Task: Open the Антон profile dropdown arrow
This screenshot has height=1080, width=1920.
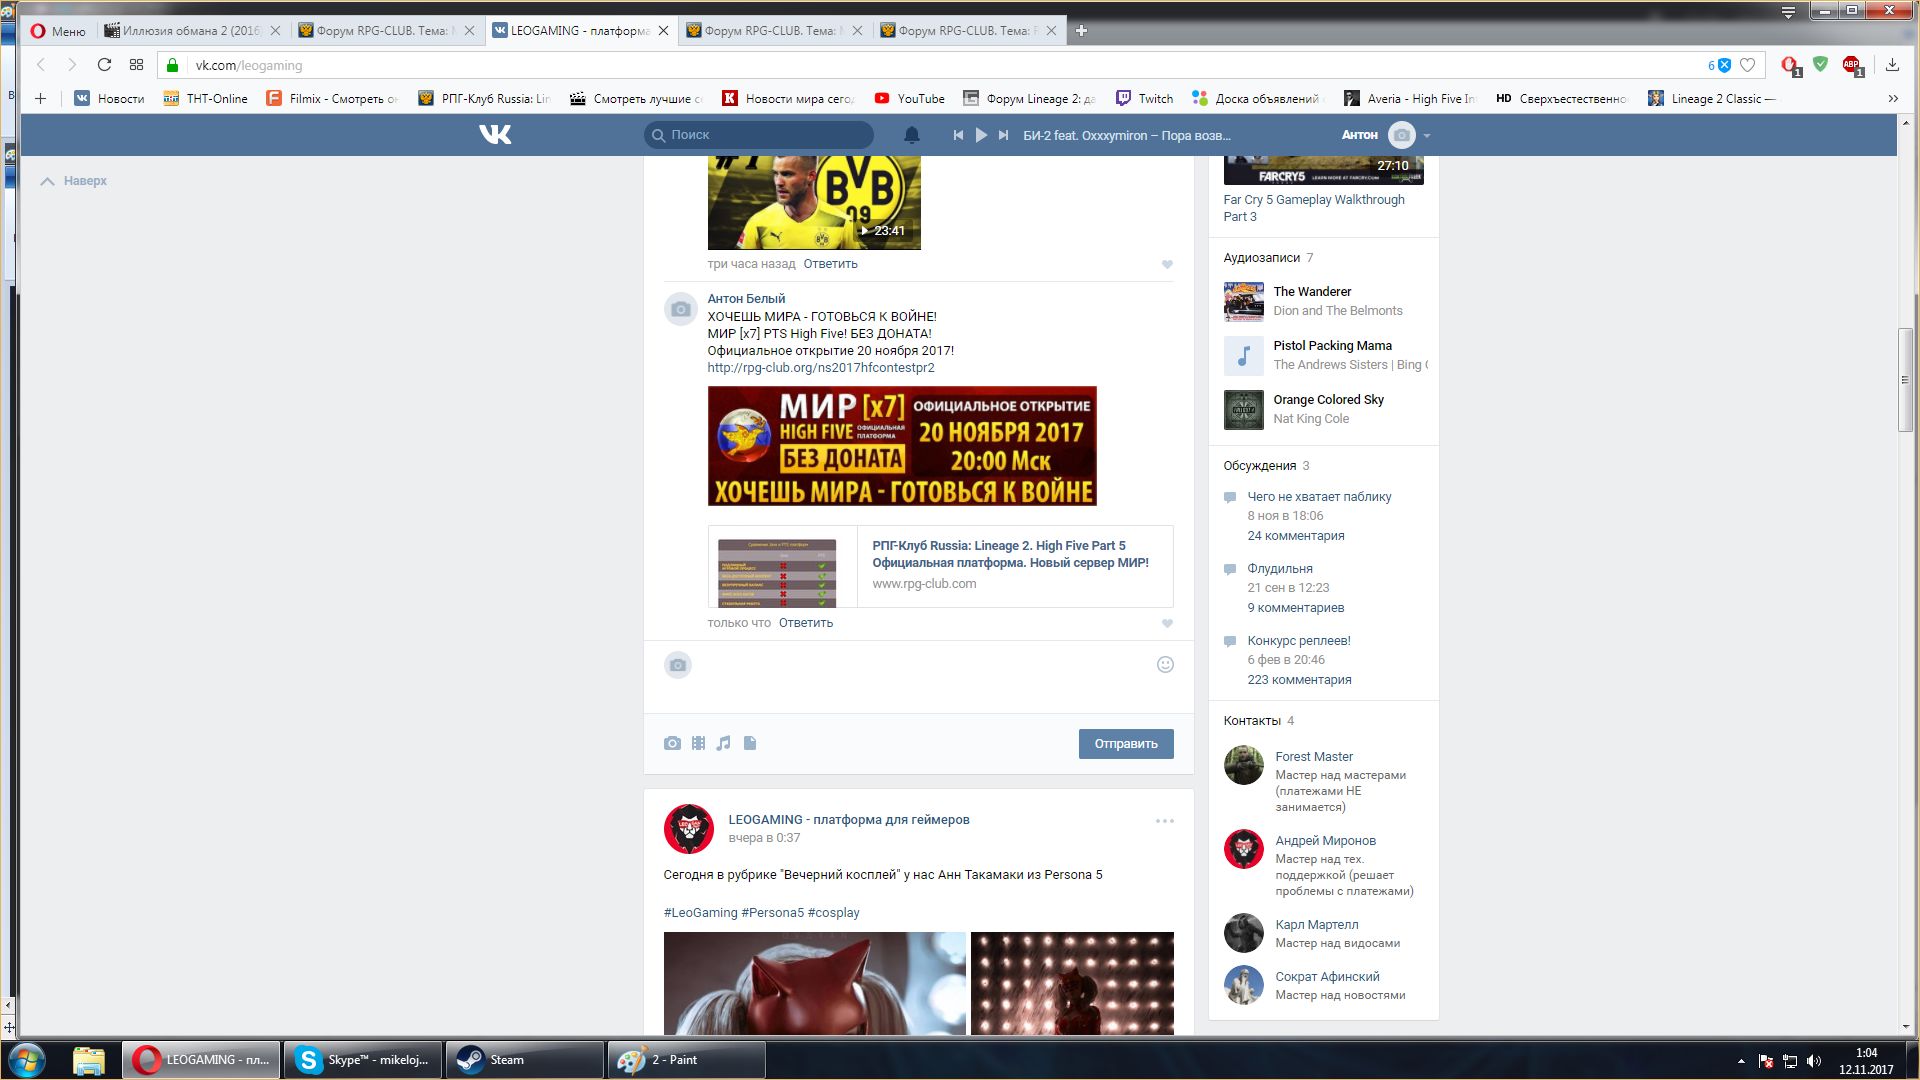Action: tap(1427, 136)
